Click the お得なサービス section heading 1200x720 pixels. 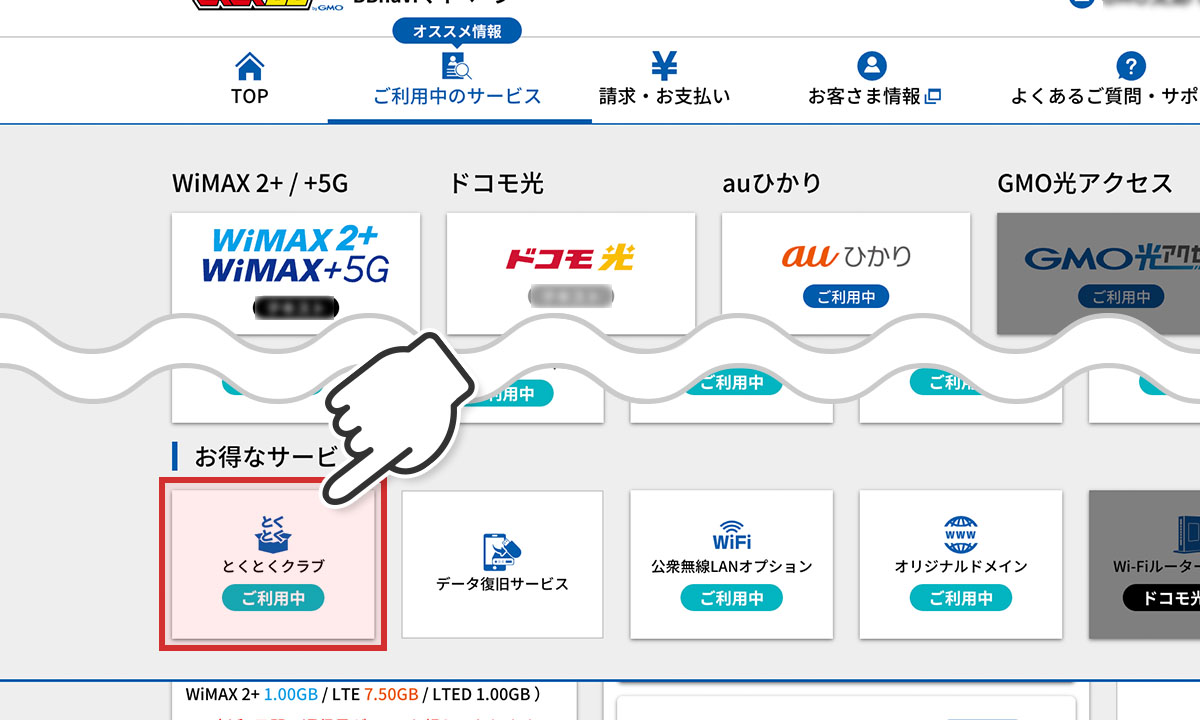pos(266,457)
